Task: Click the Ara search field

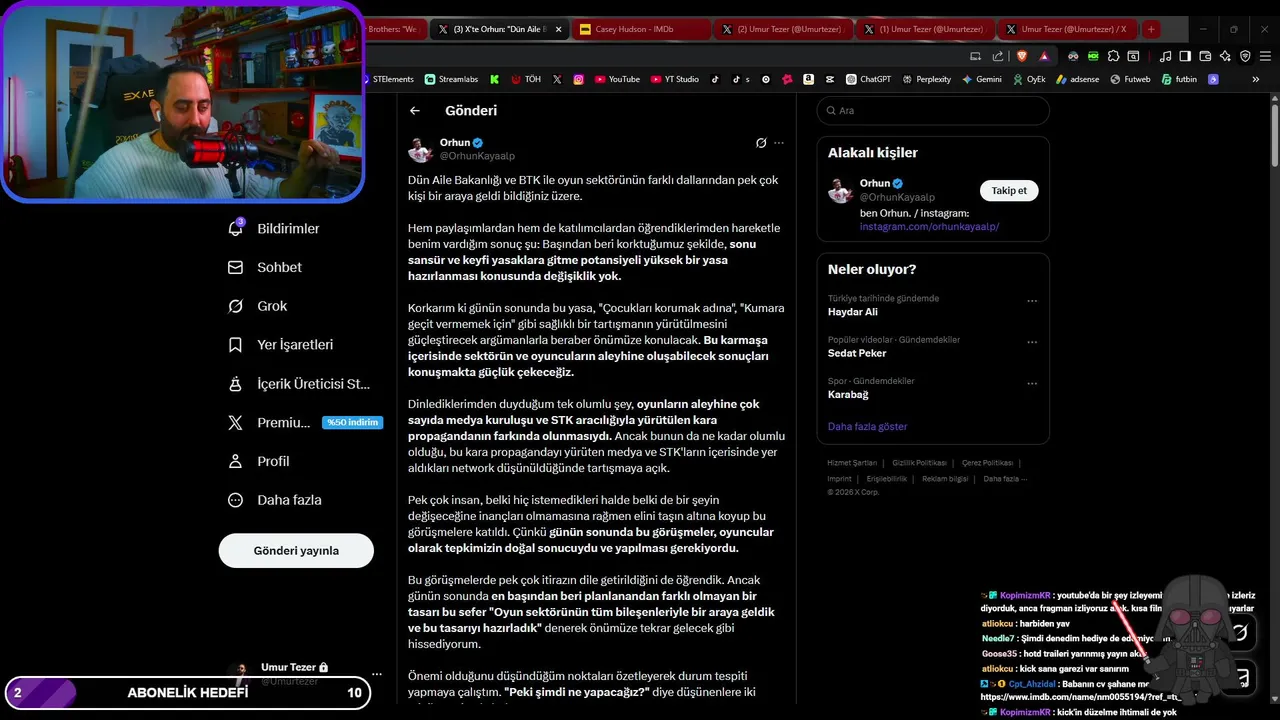Action: click(933, 111)
